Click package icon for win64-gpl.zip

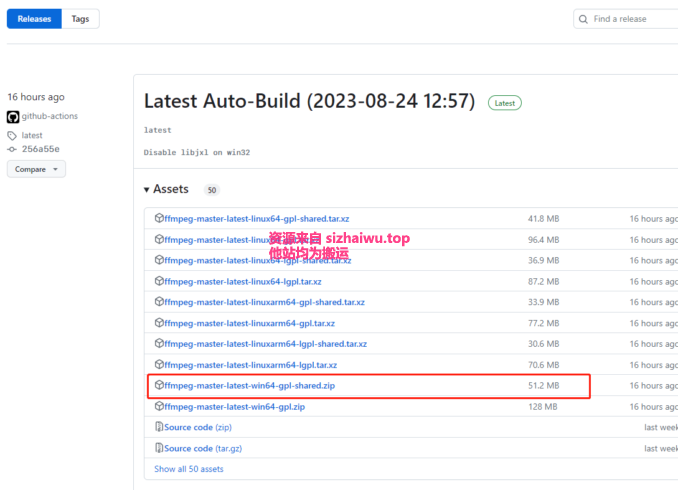coord(159,407)
